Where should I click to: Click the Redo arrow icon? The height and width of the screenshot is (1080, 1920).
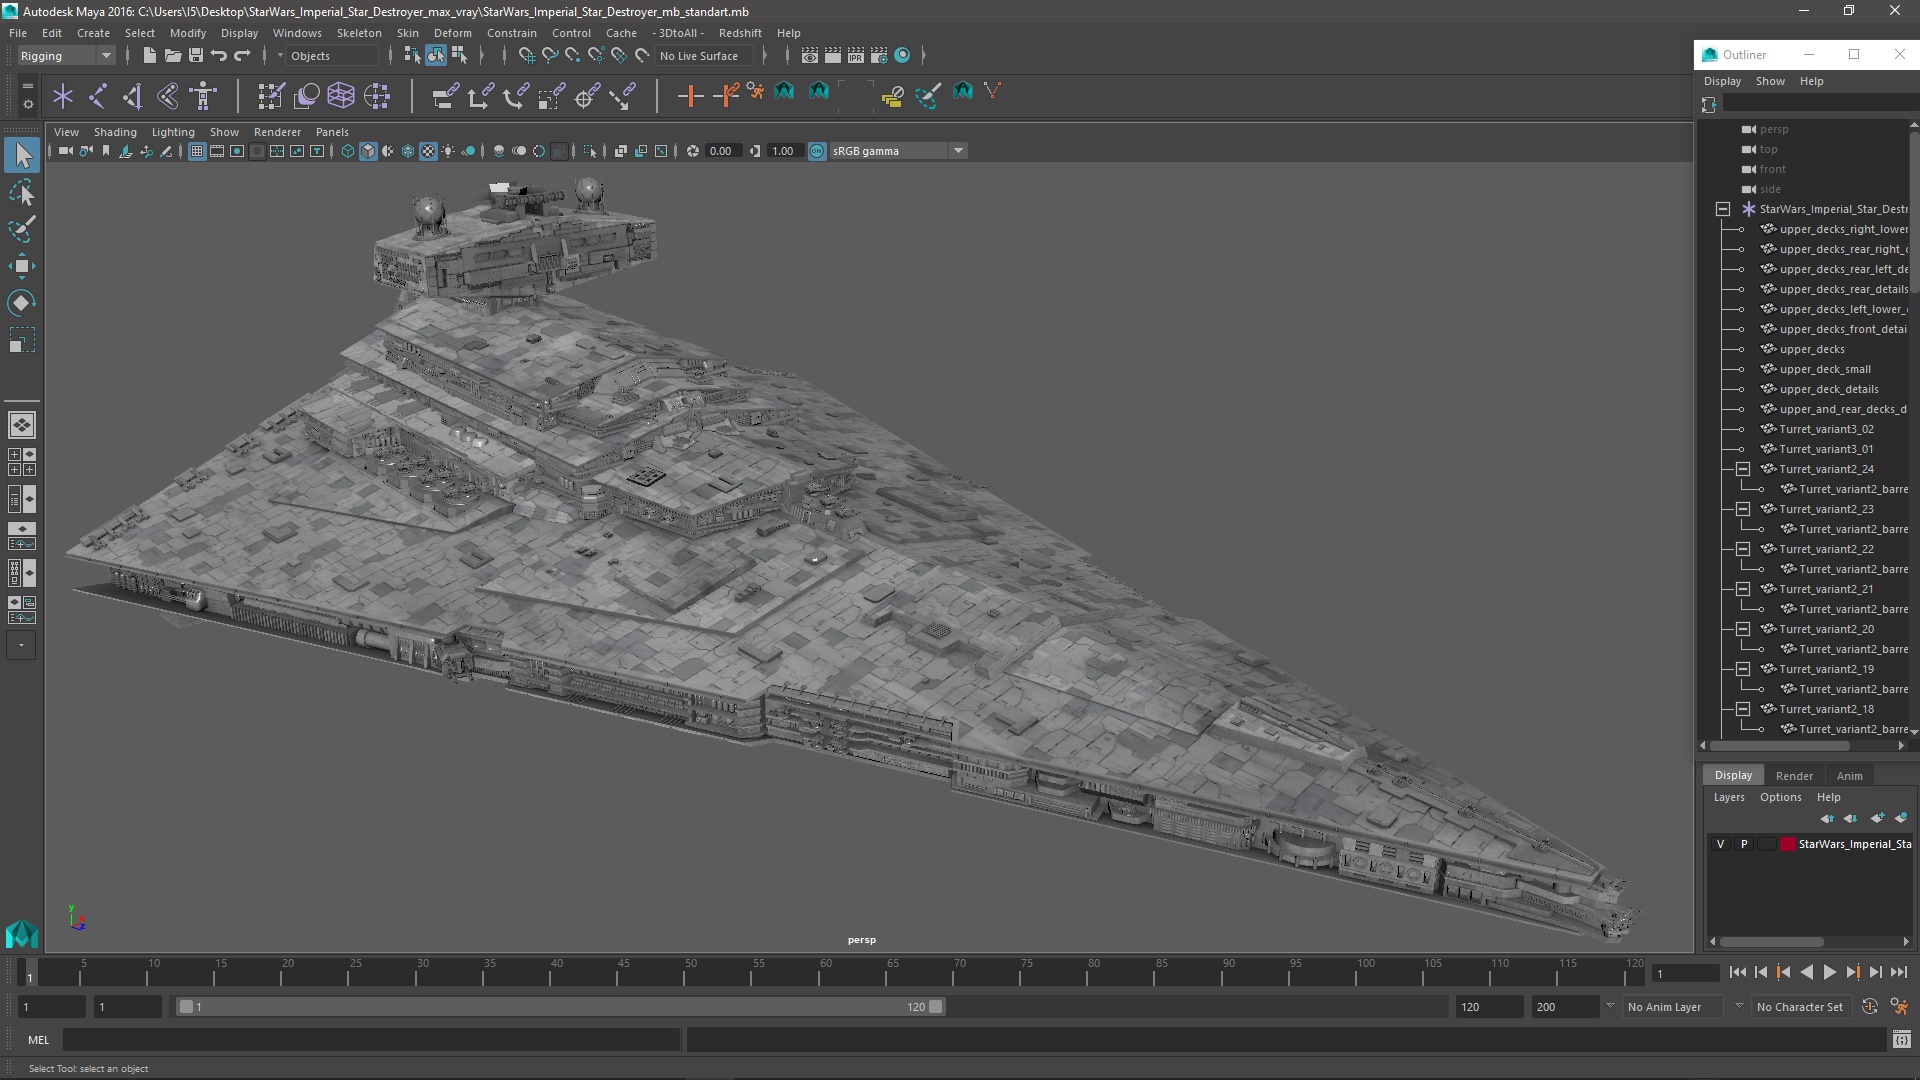pos(242,56)
